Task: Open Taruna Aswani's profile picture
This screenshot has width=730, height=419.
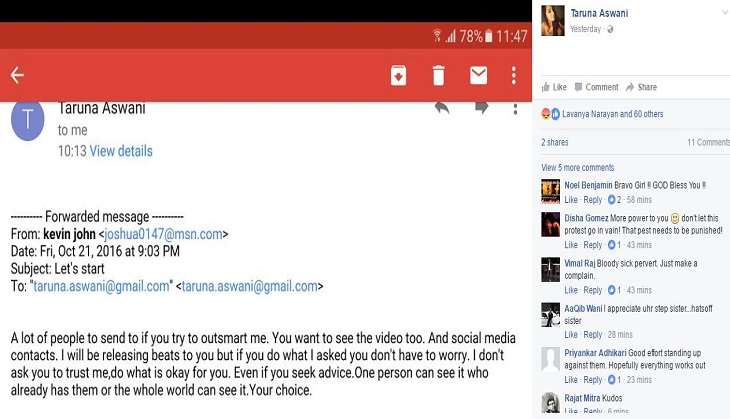Action: pyautogui.click(x=553, y=20)
